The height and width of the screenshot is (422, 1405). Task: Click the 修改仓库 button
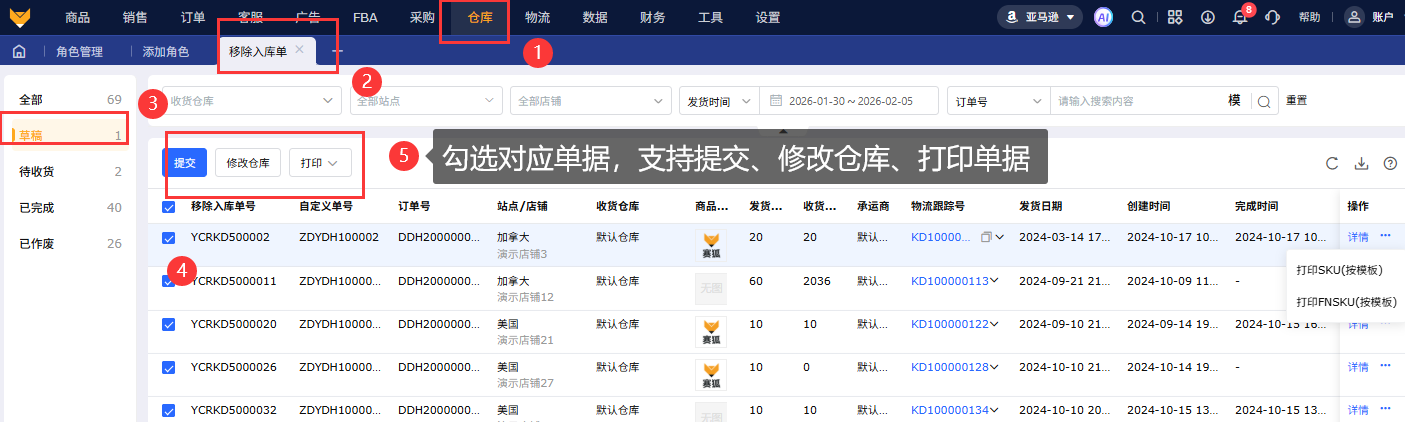click(248, 162)
